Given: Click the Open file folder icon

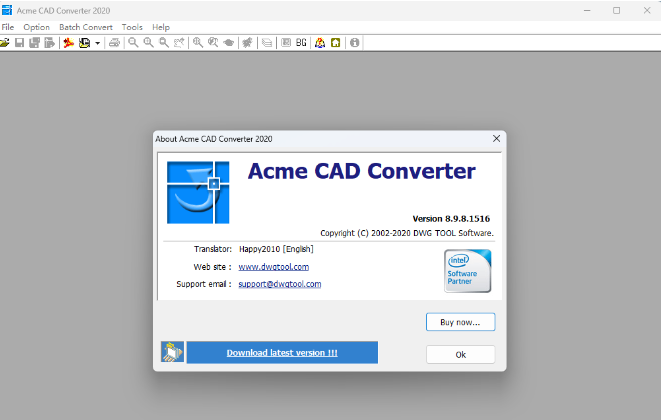Looking at the screenshot, I should [x=6, y=43].
